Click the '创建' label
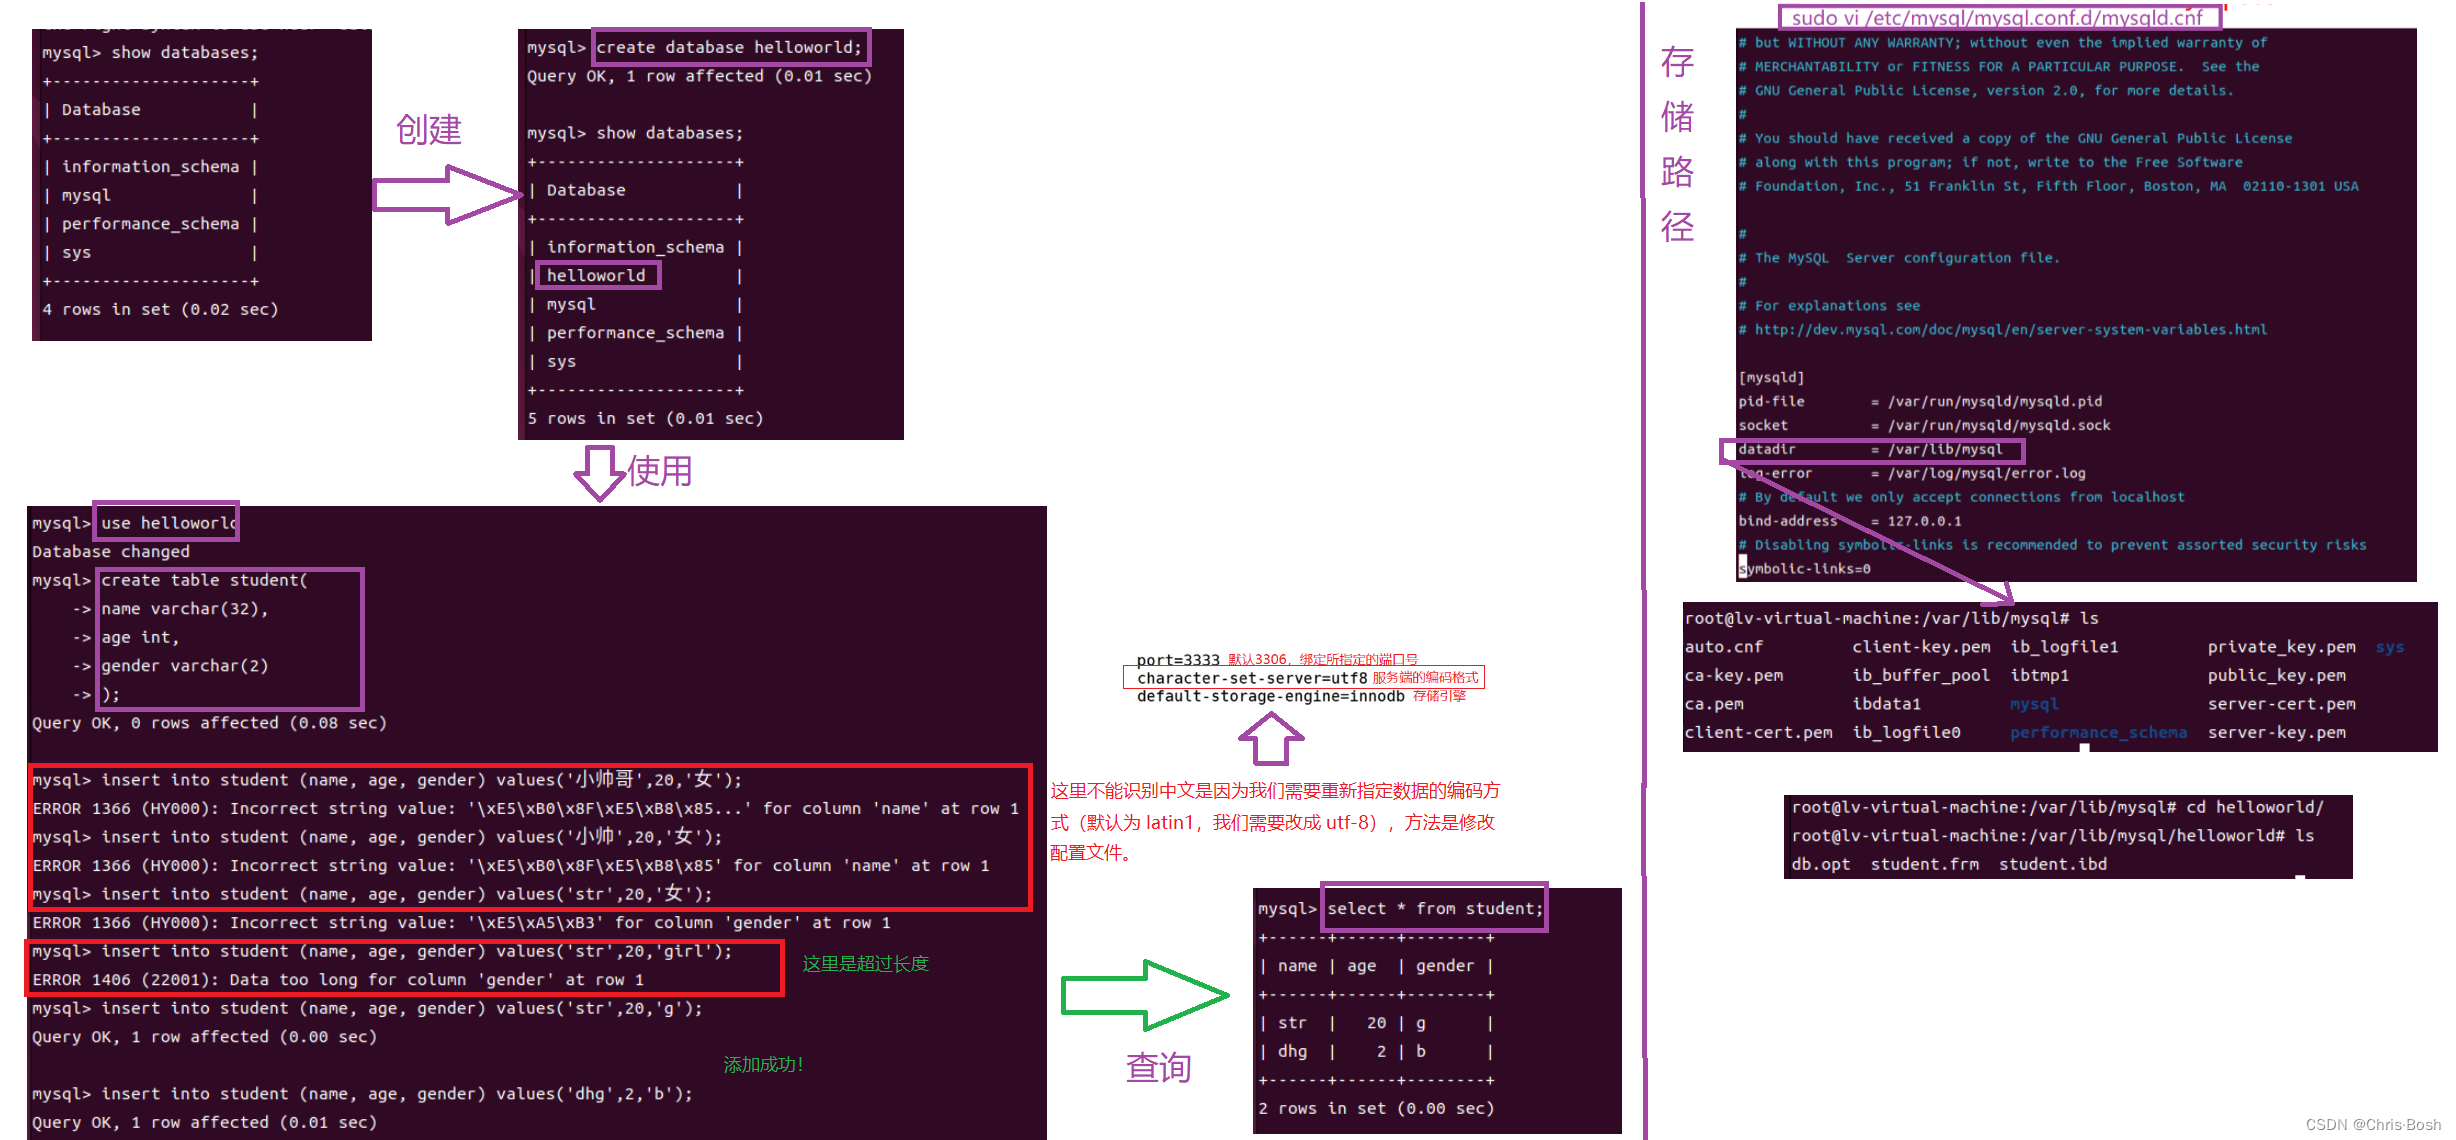The image size is (2456, 1140). (429, 130)
